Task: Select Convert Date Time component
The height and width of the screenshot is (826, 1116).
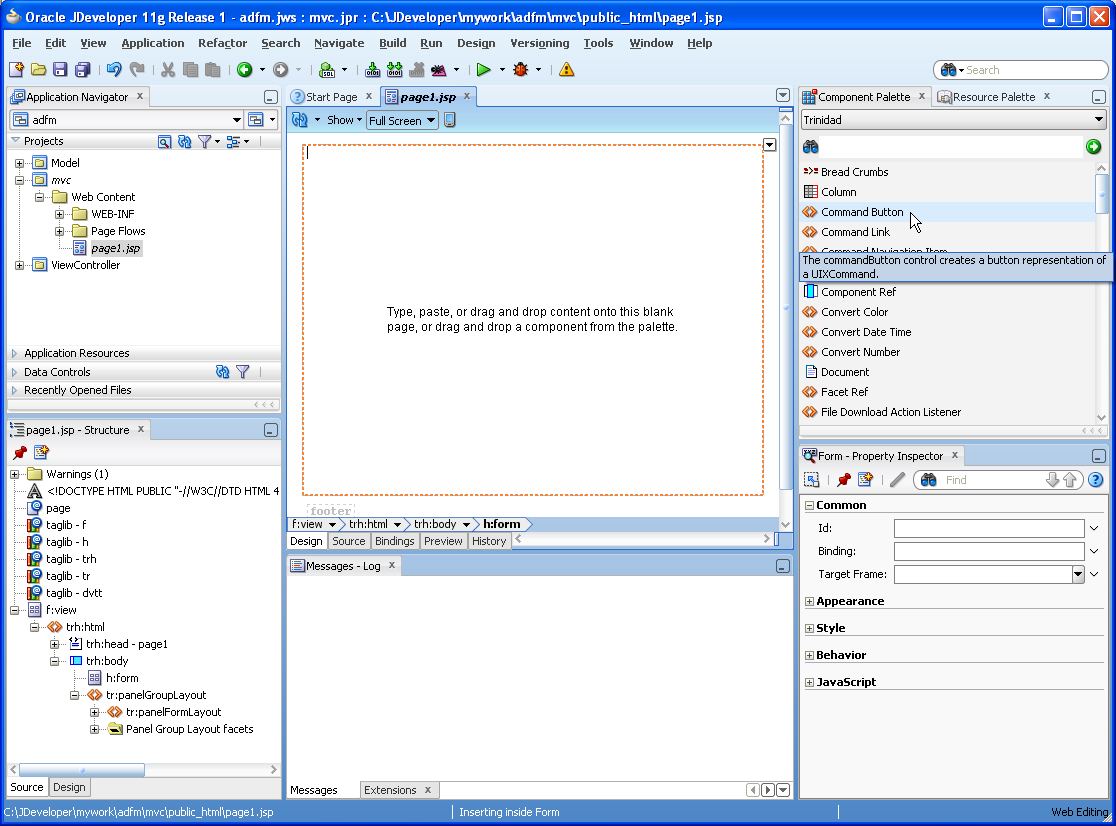Action: point(866,332)
